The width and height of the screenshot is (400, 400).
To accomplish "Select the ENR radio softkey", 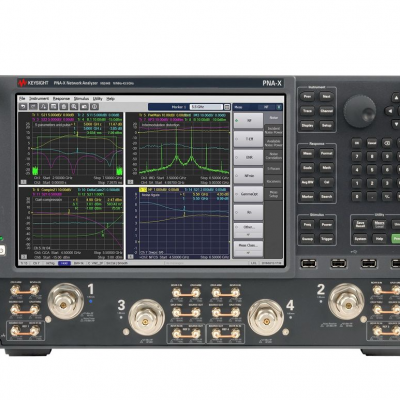I will pyautogui.click(x=248, y=157).
